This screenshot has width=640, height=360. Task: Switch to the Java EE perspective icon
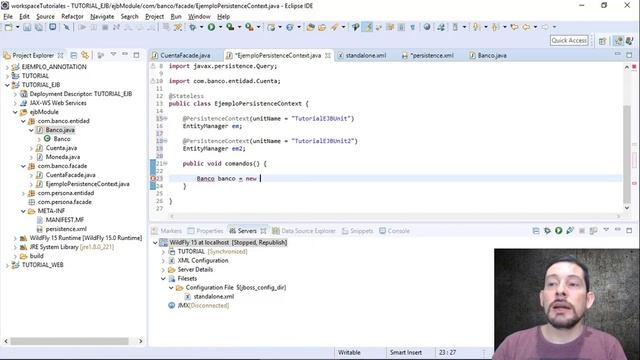coord(619,41)
